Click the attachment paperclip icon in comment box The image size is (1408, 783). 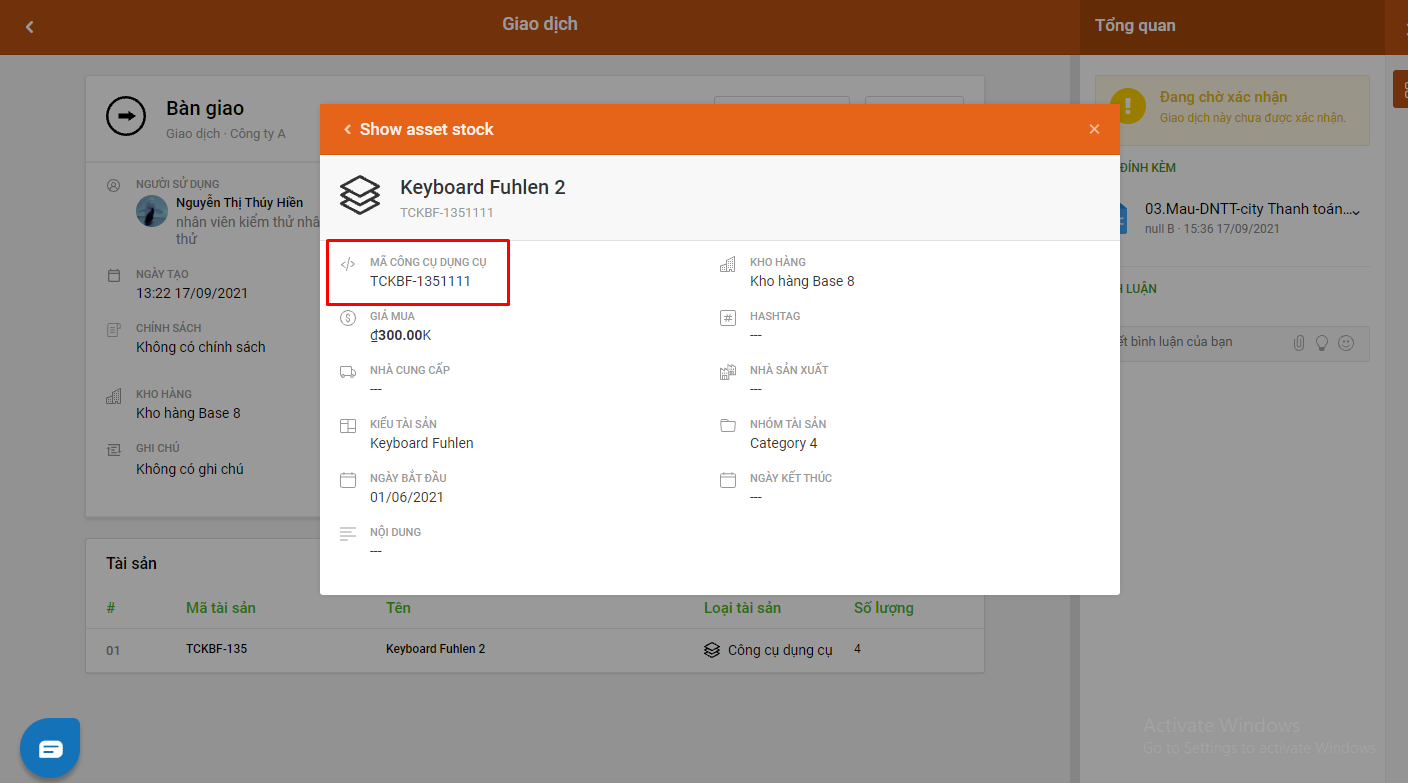tap(1299, 343)
